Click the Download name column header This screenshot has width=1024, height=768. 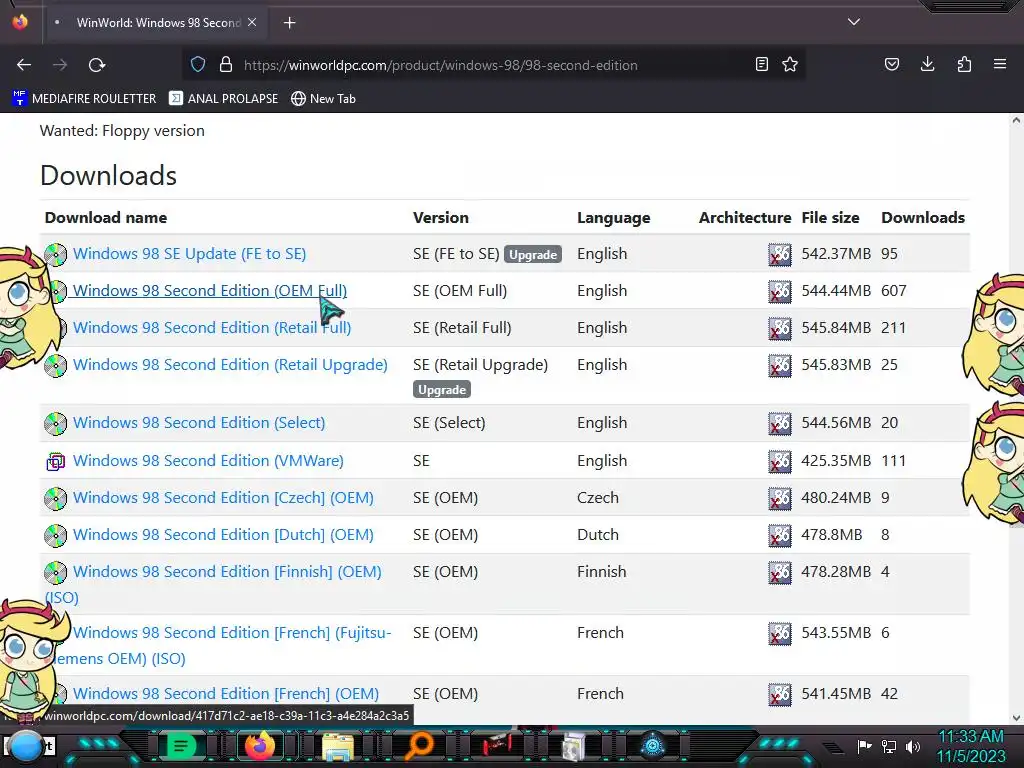pyautogui.click(x=106, y=217)
